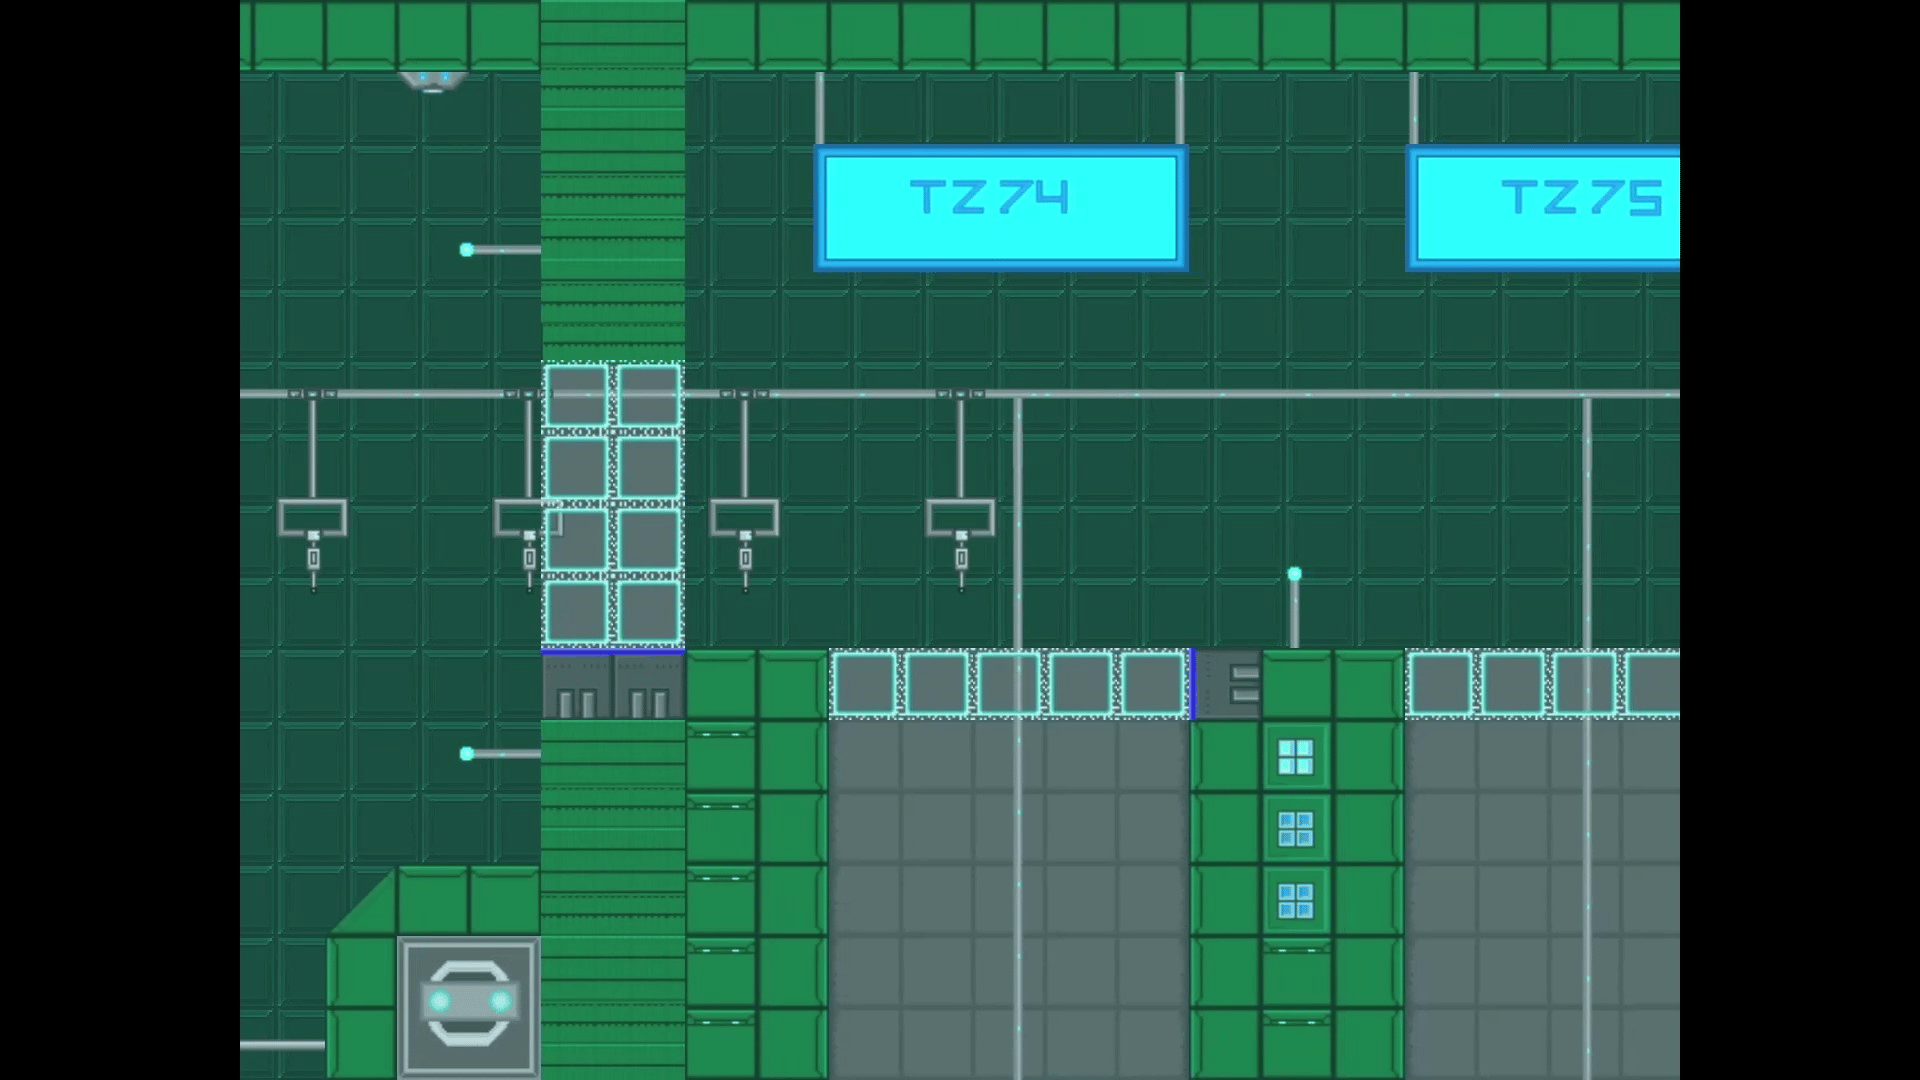1920x1080 pixels.
Task: Click the ceiling lamp with blue lights
Action: [432, 80]
